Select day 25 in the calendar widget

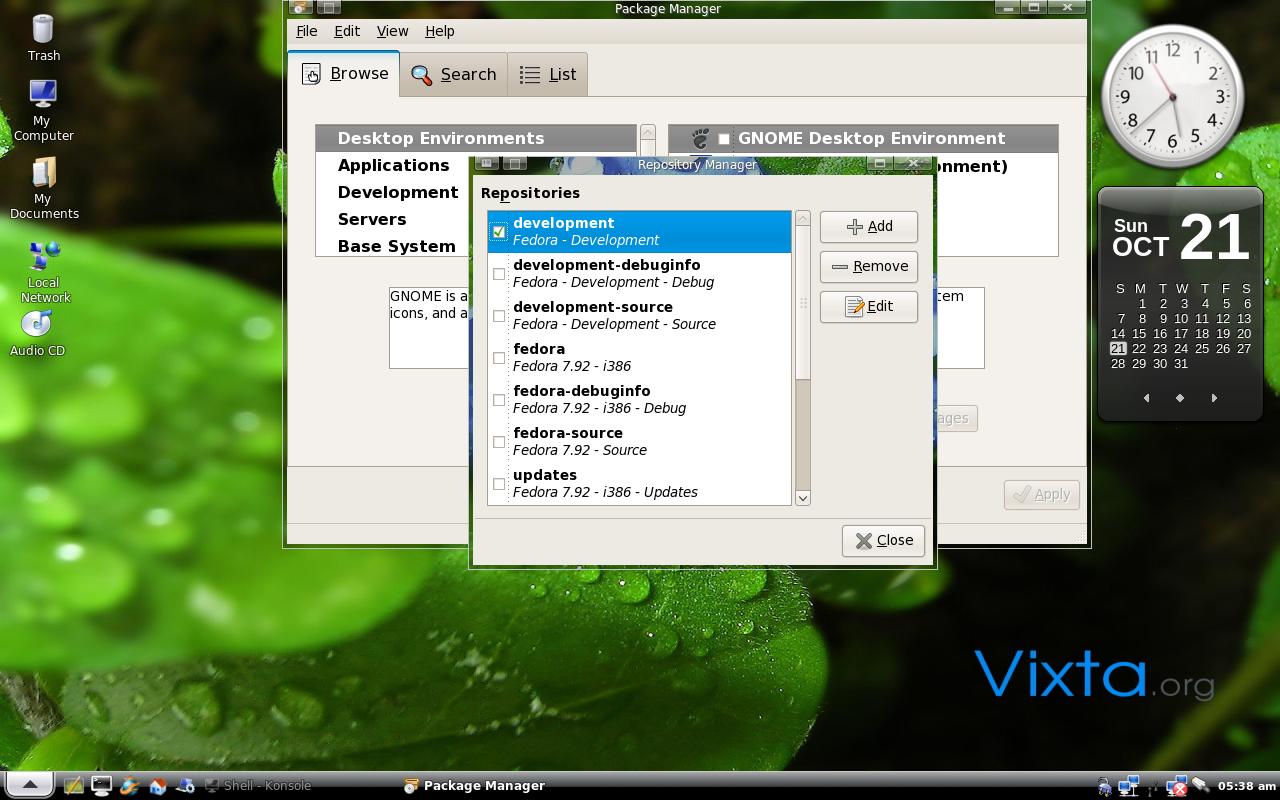1202,349
